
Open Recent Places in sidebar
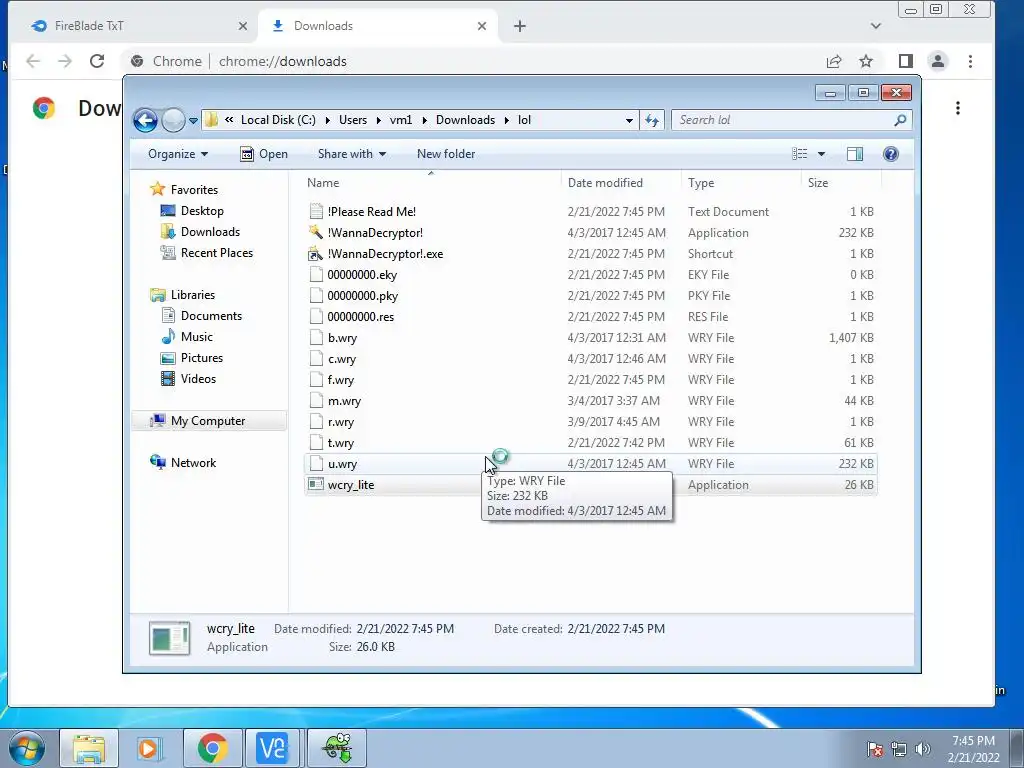pos(207,253)
